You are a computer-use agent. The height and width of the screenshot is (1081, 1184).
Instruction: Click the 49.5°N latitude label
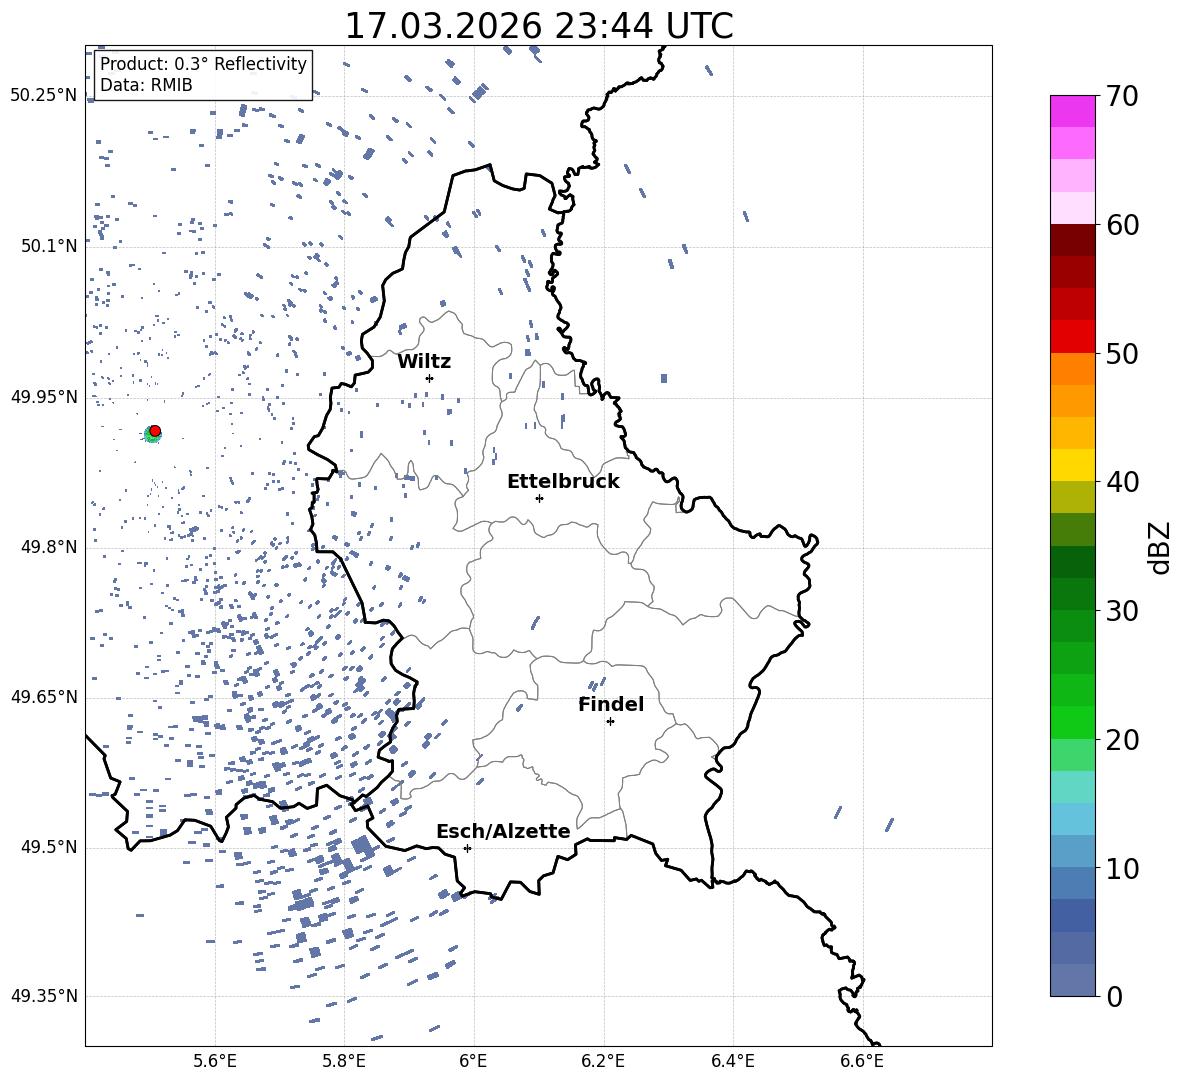coord(49,847)
